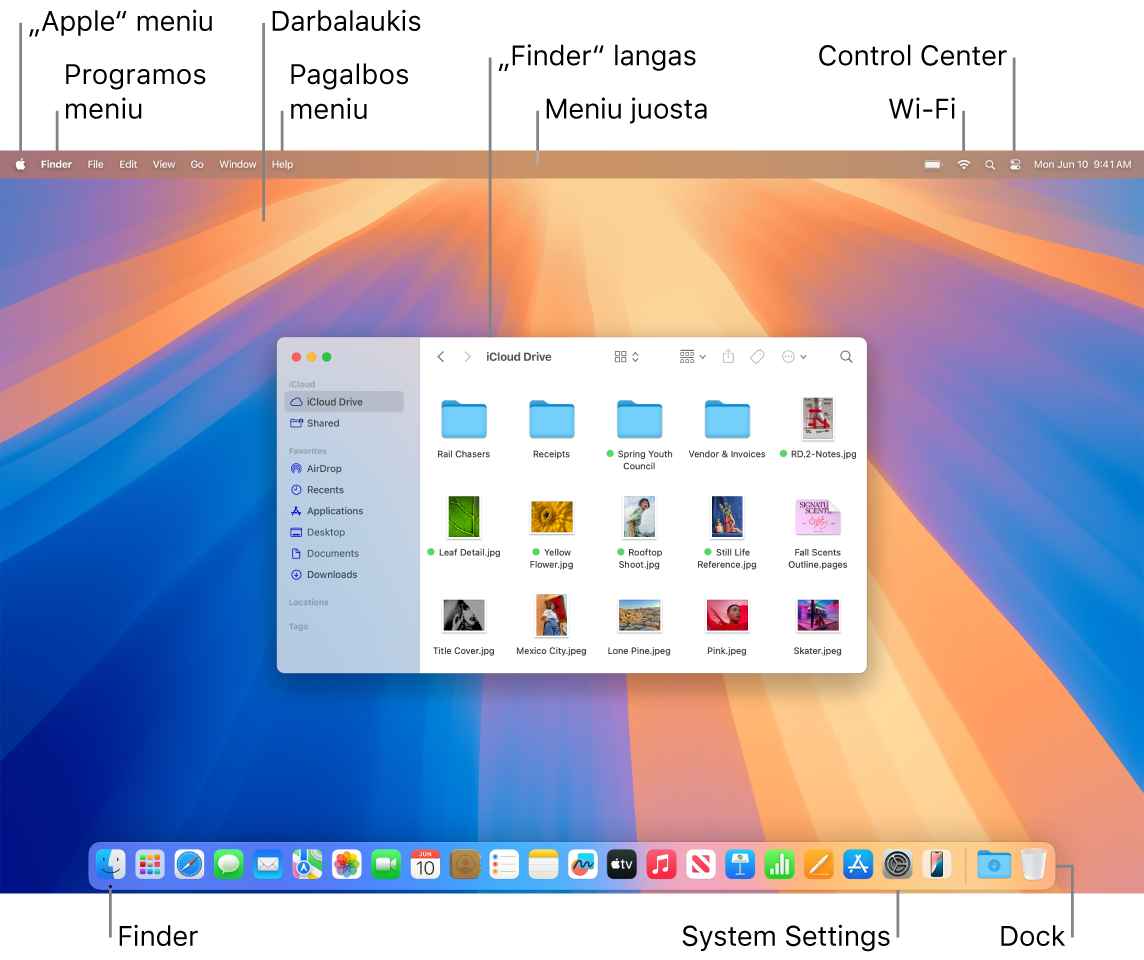
Task: Expand the Locations sidebar section
Action: tap(309, 603)
